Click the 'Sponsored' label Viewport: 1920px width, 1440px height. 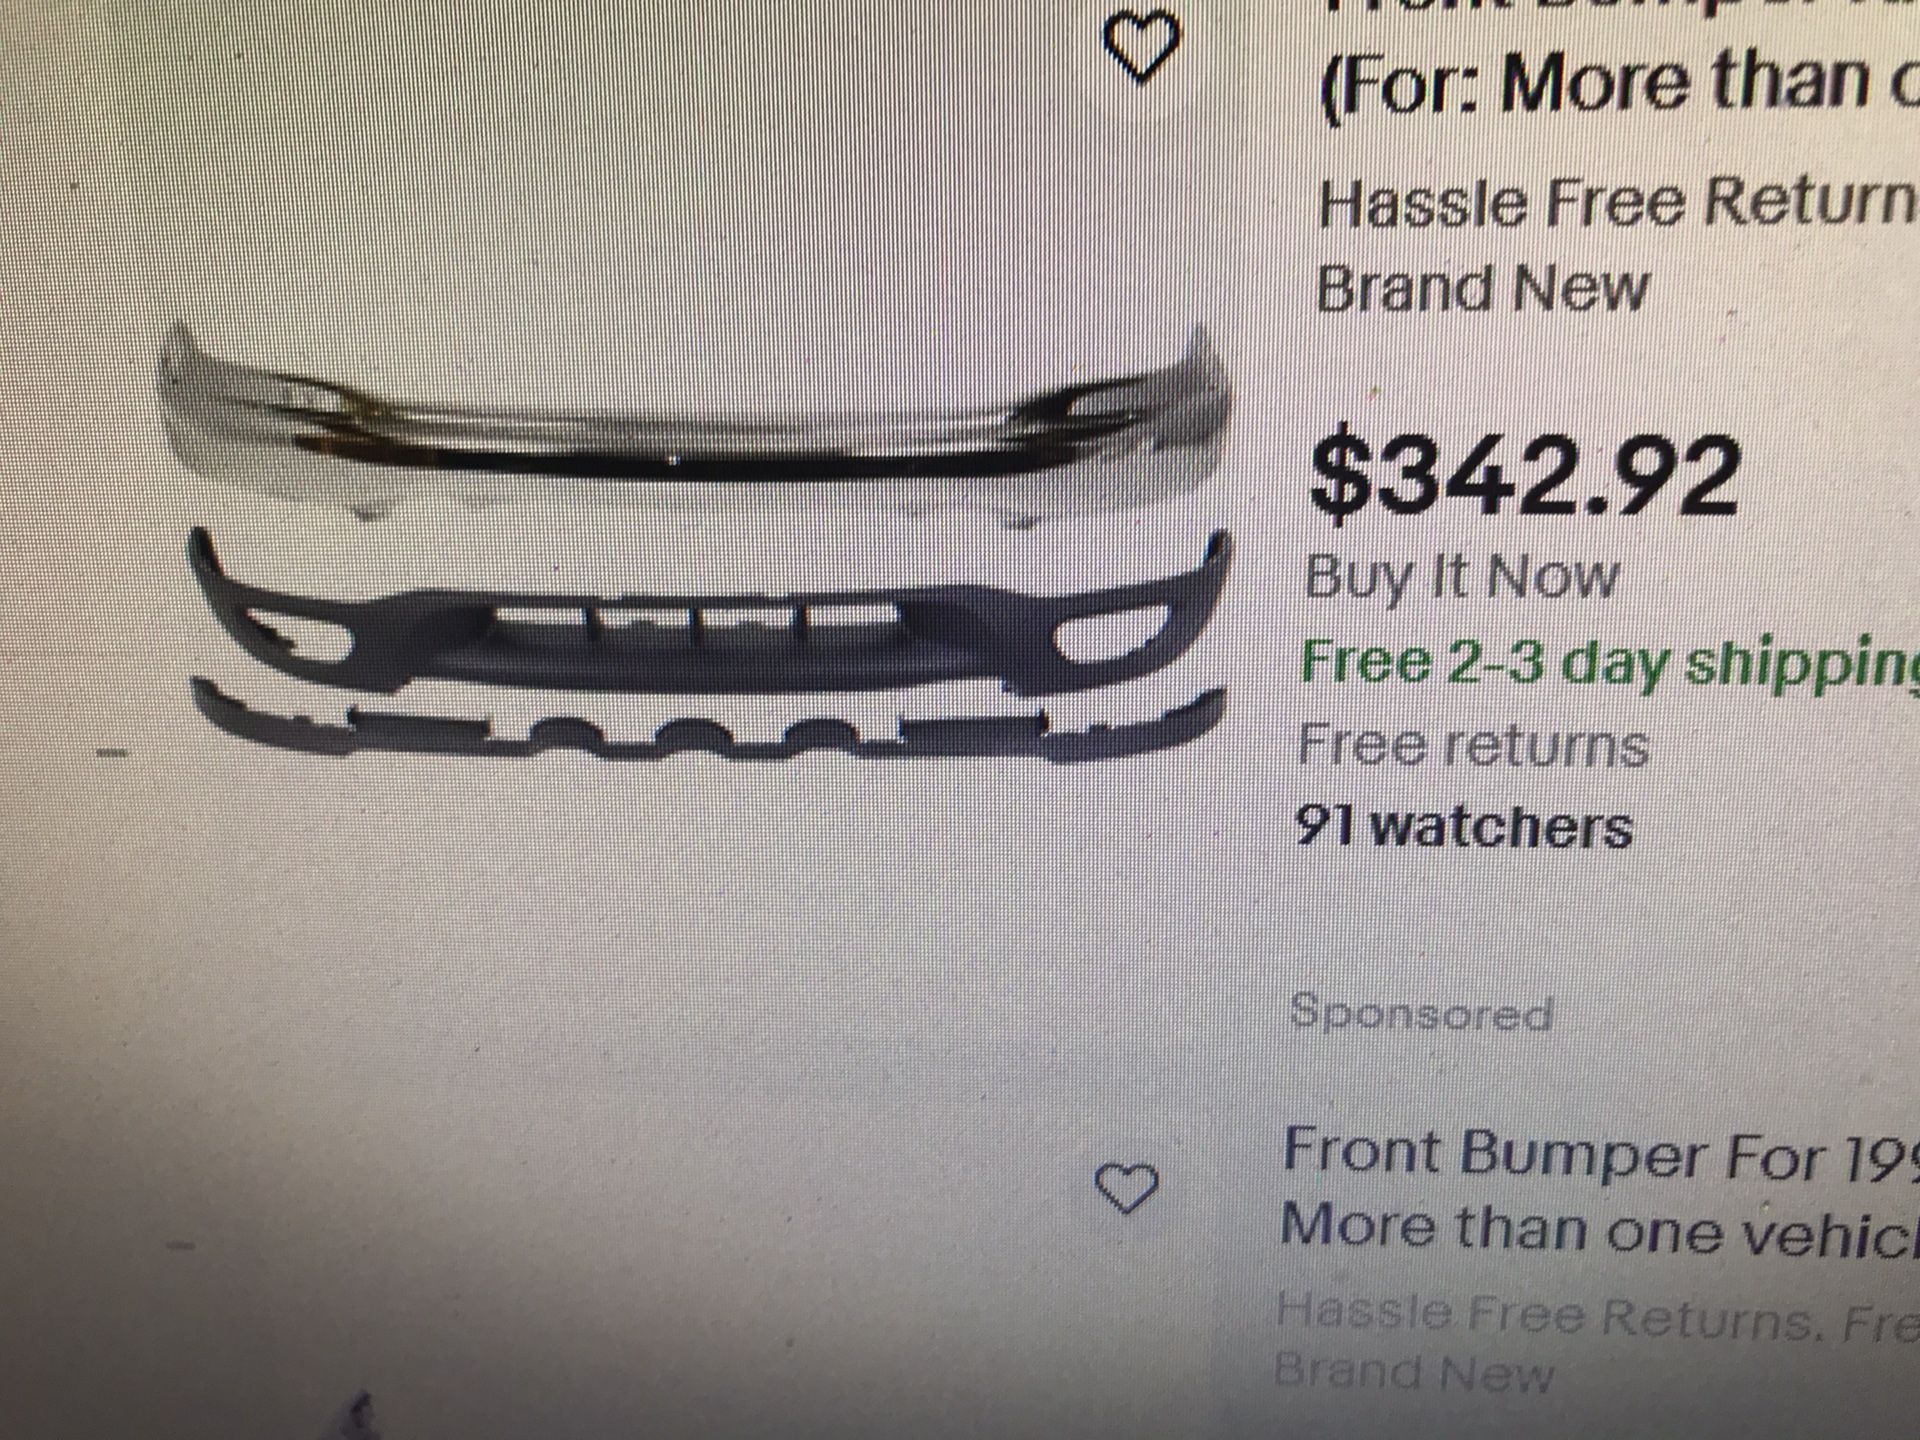tap(1421, 1013)
